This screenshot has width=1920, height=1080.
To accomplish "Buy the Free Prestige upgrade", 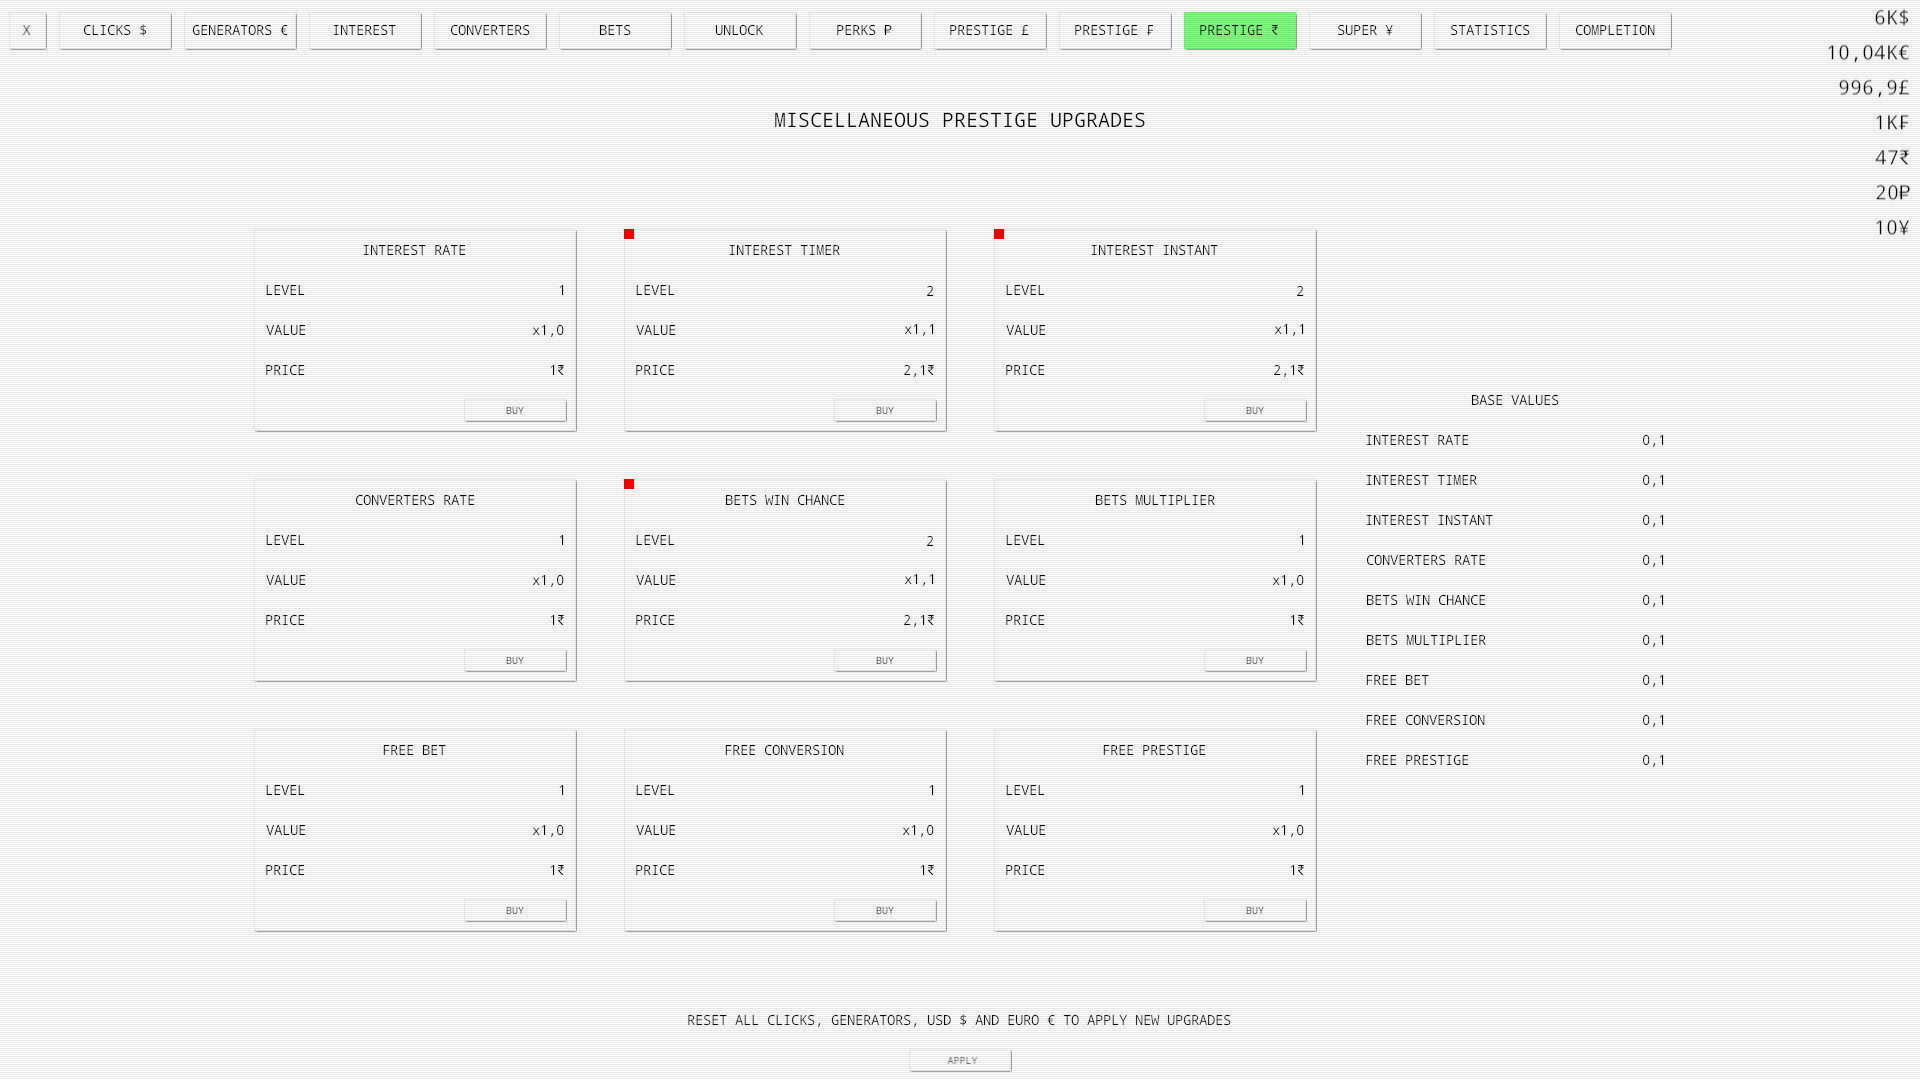I will click(x=1255, y=910).
